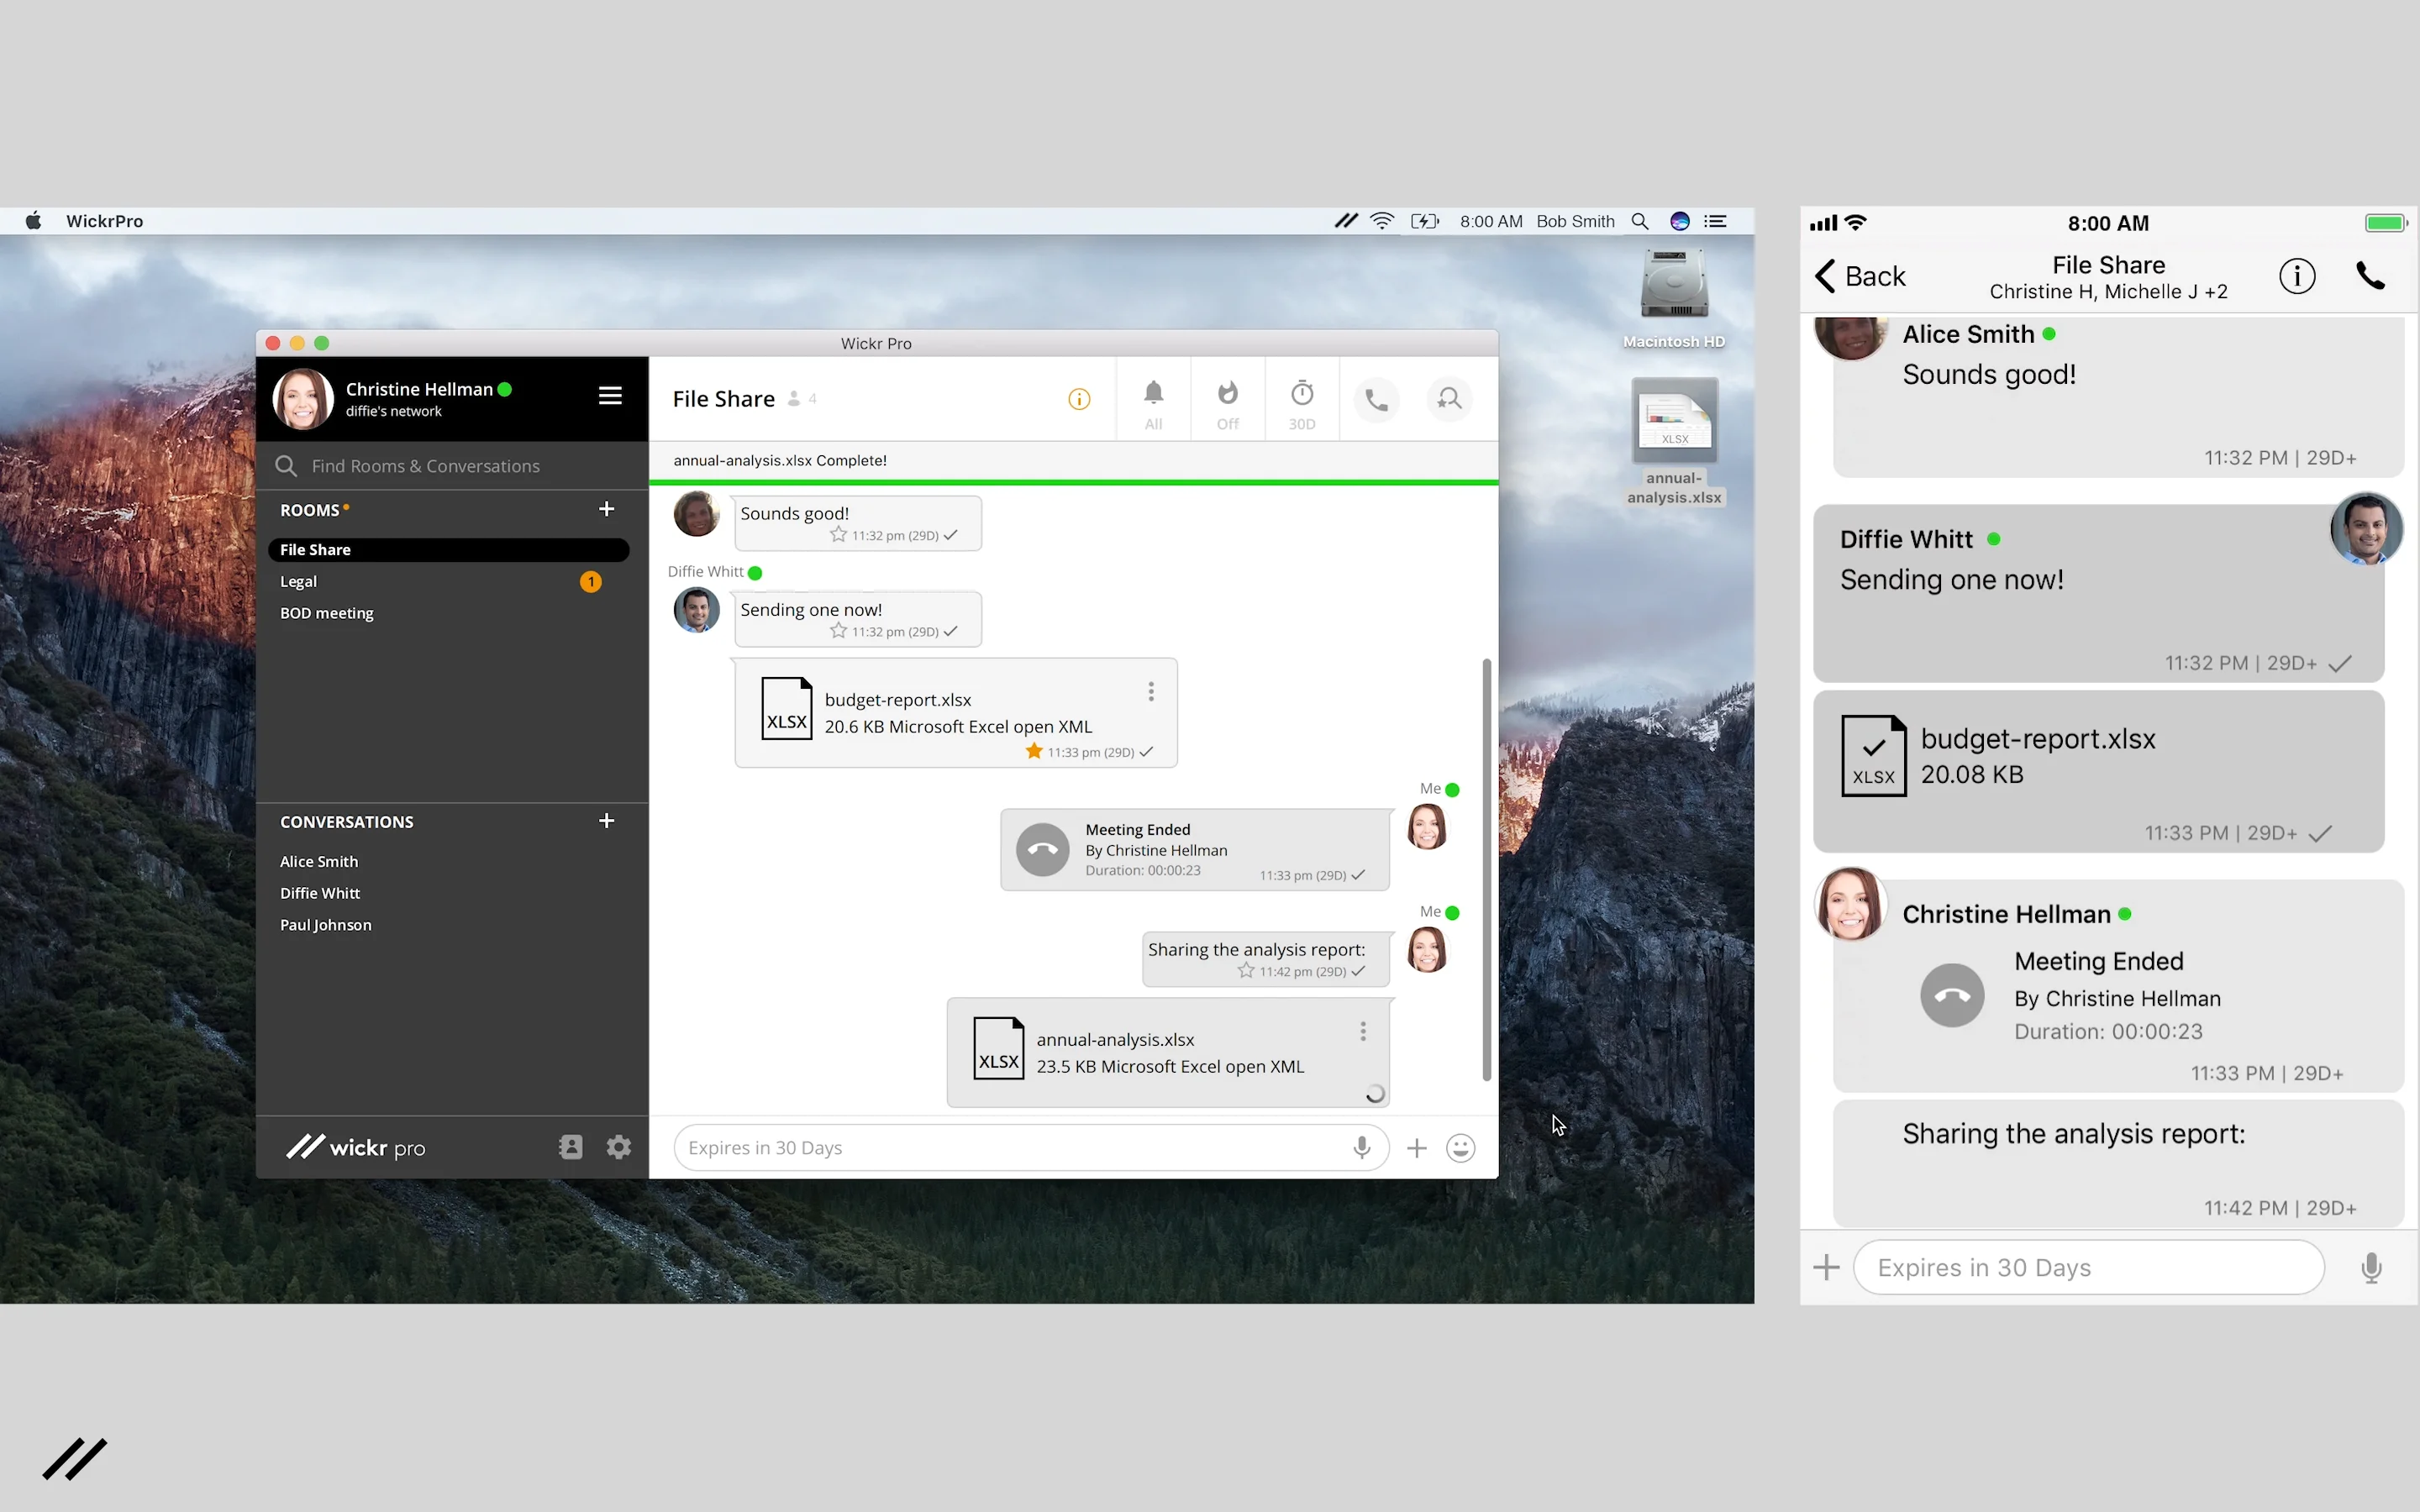This screenshot has height=1512, width=2420.
Task: Open conversation with Diffie Whitt
Action: point(320,893)
